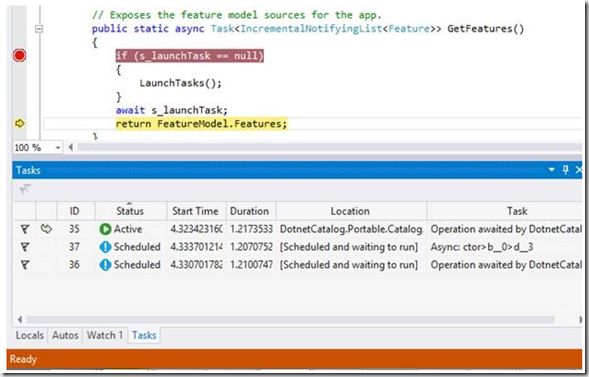
Task: Switch to the Watch 1 tab
Action: [105, 335]
